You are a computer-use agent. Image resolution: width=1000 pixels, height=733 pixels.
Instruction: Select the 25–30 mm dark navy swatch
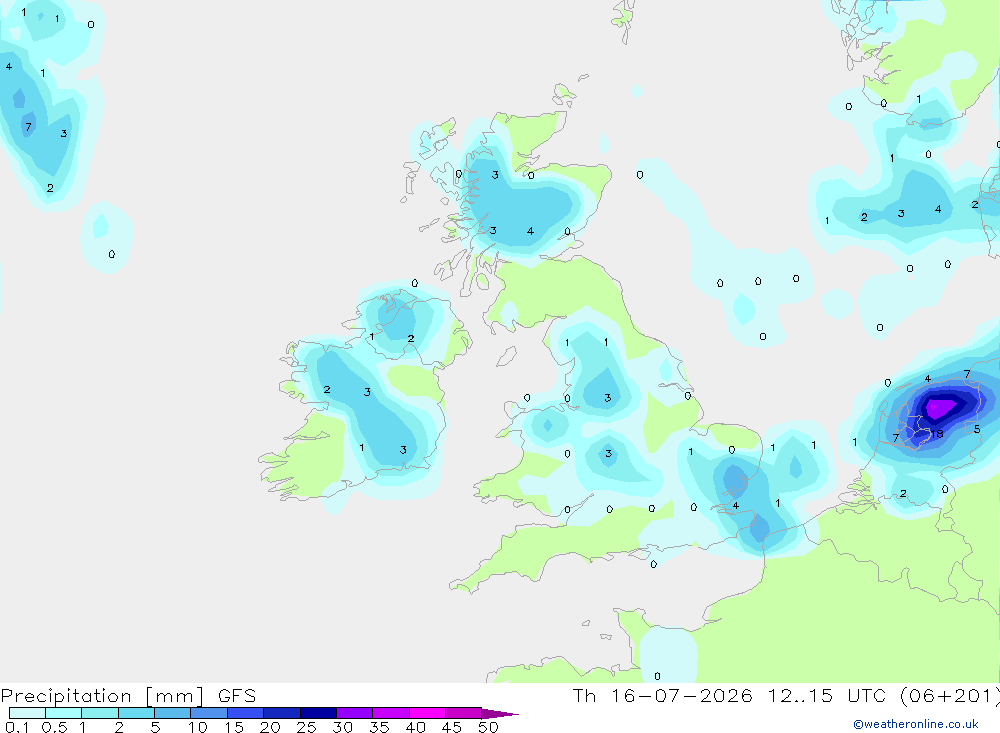click(318, 713)
